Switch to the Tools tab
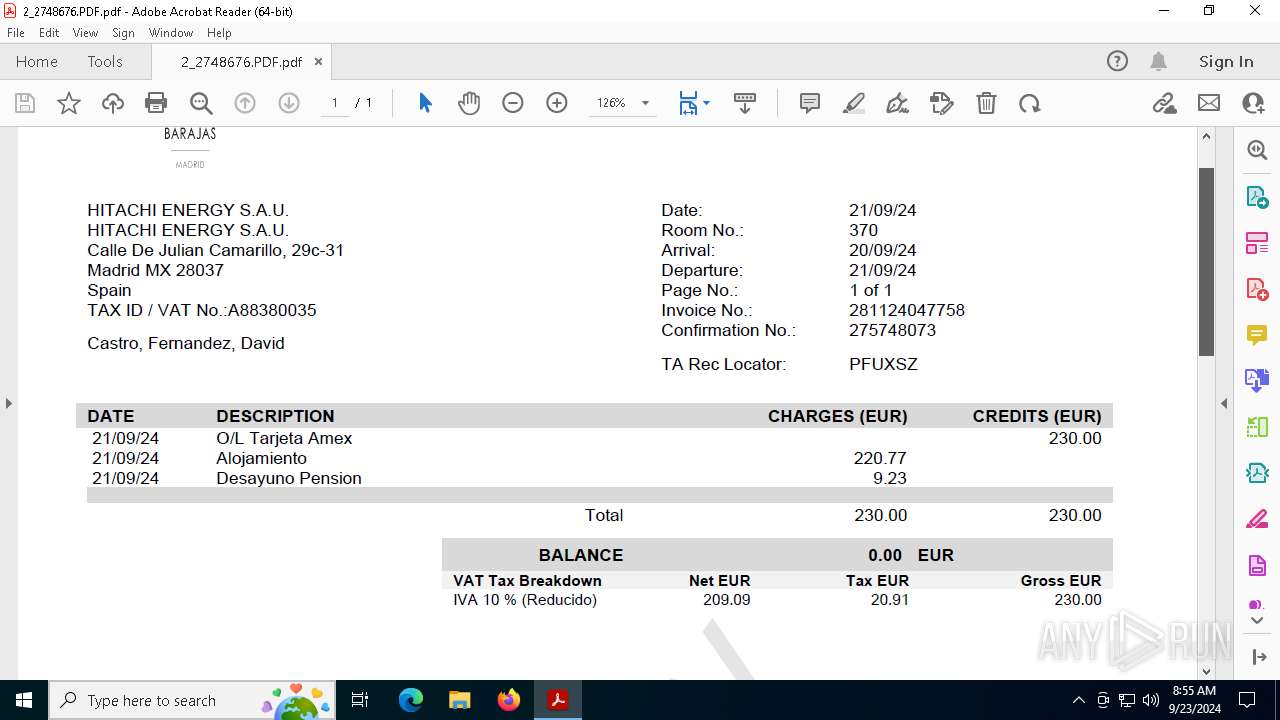The width and height of the screenshot is (1280, 720). [105, 61]
